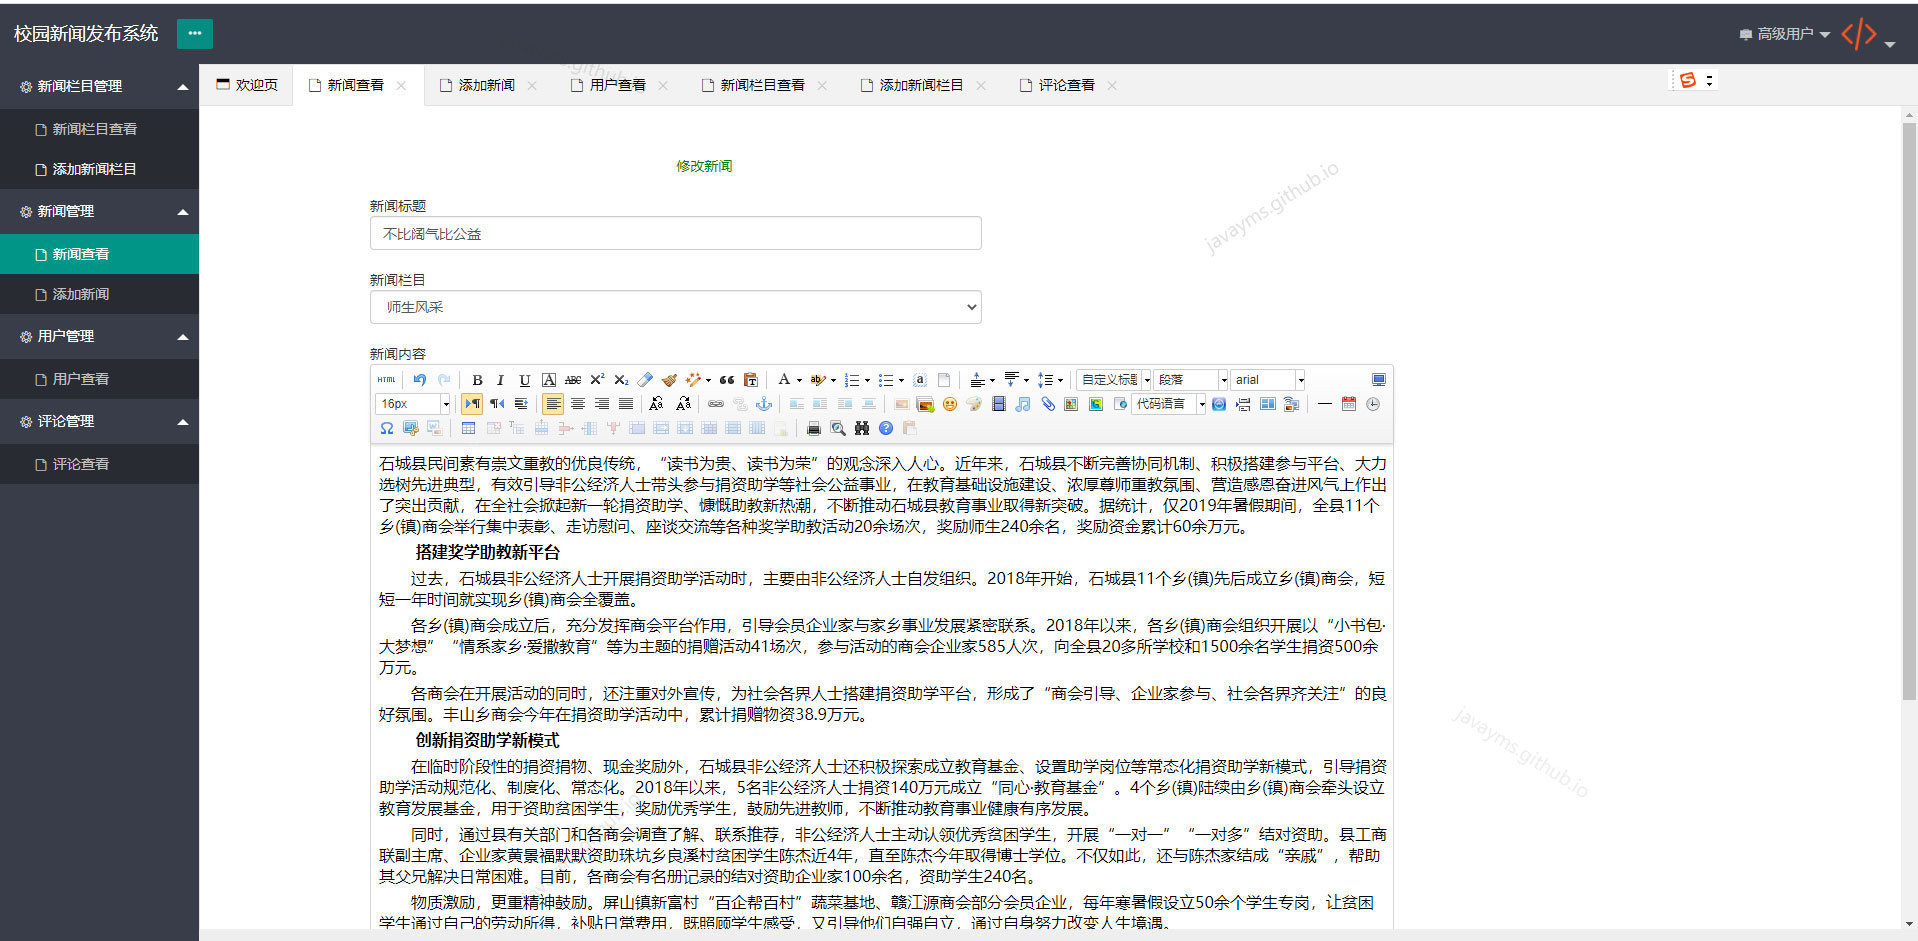Collapse the 用户管理 sidebar section

click(x=99, y=336)
